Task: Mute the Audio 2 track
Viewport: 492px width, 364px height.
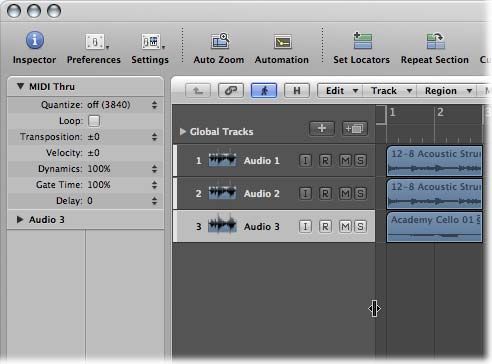Action: click(345, 193)
